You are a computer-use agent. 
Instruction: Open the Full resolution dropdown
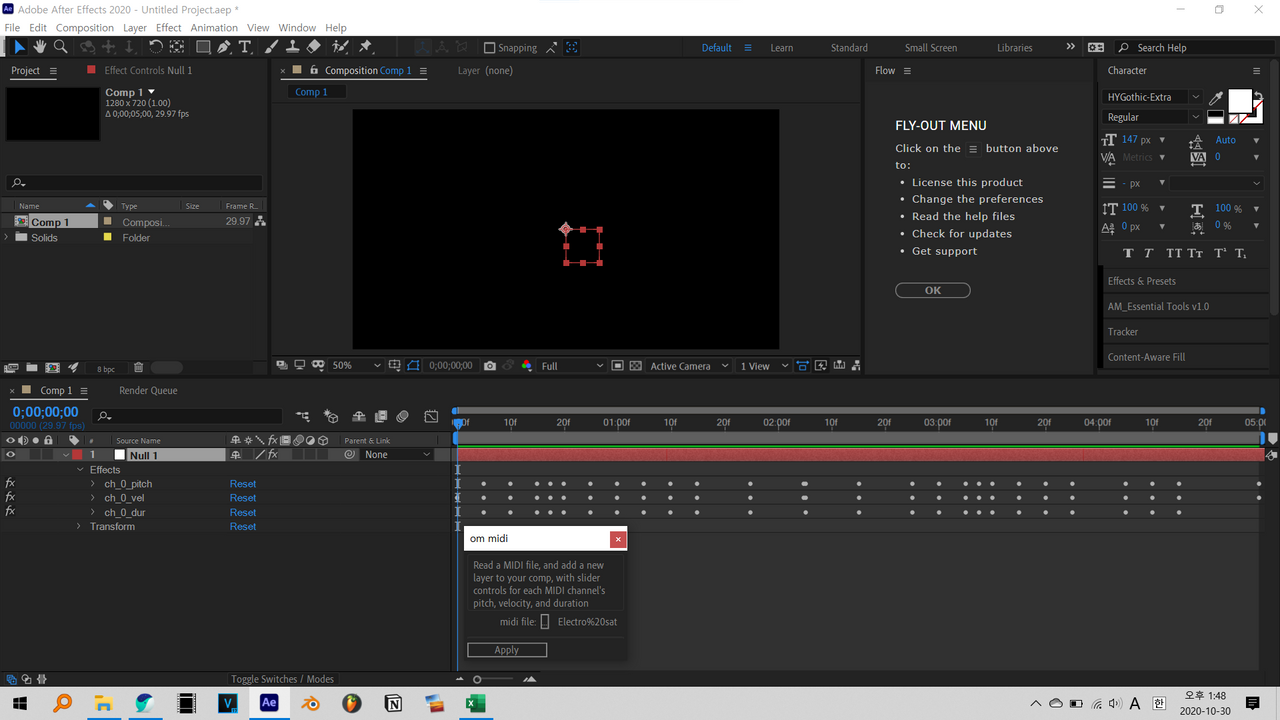tap(572, 366)
